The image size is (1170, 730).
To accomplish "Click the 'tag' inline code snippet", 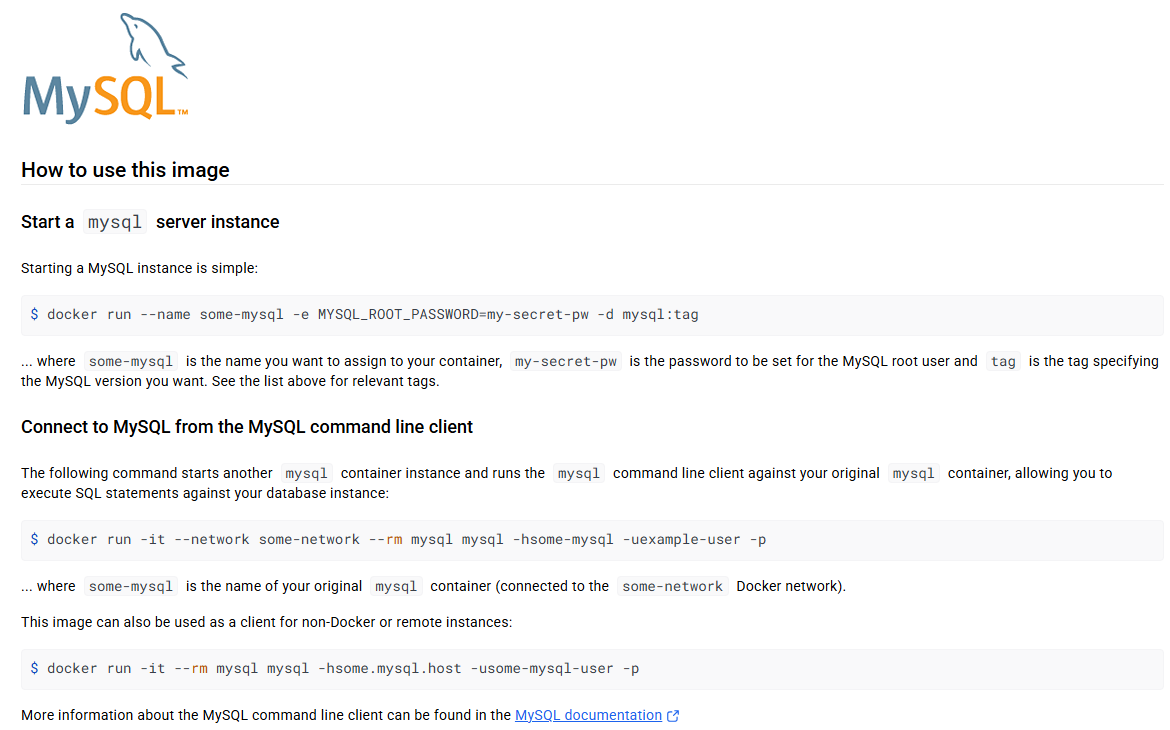I will [1003, 361].
